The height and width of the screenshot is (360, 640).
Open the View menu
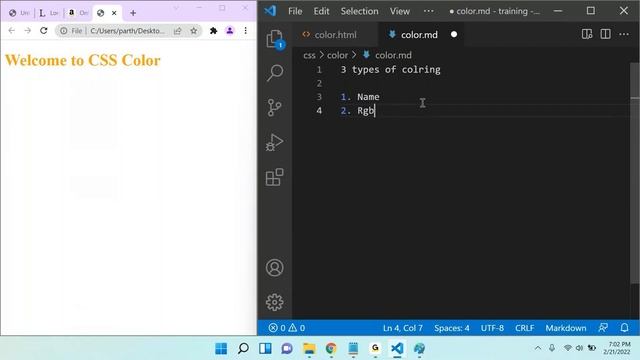[x=400, y=11]
